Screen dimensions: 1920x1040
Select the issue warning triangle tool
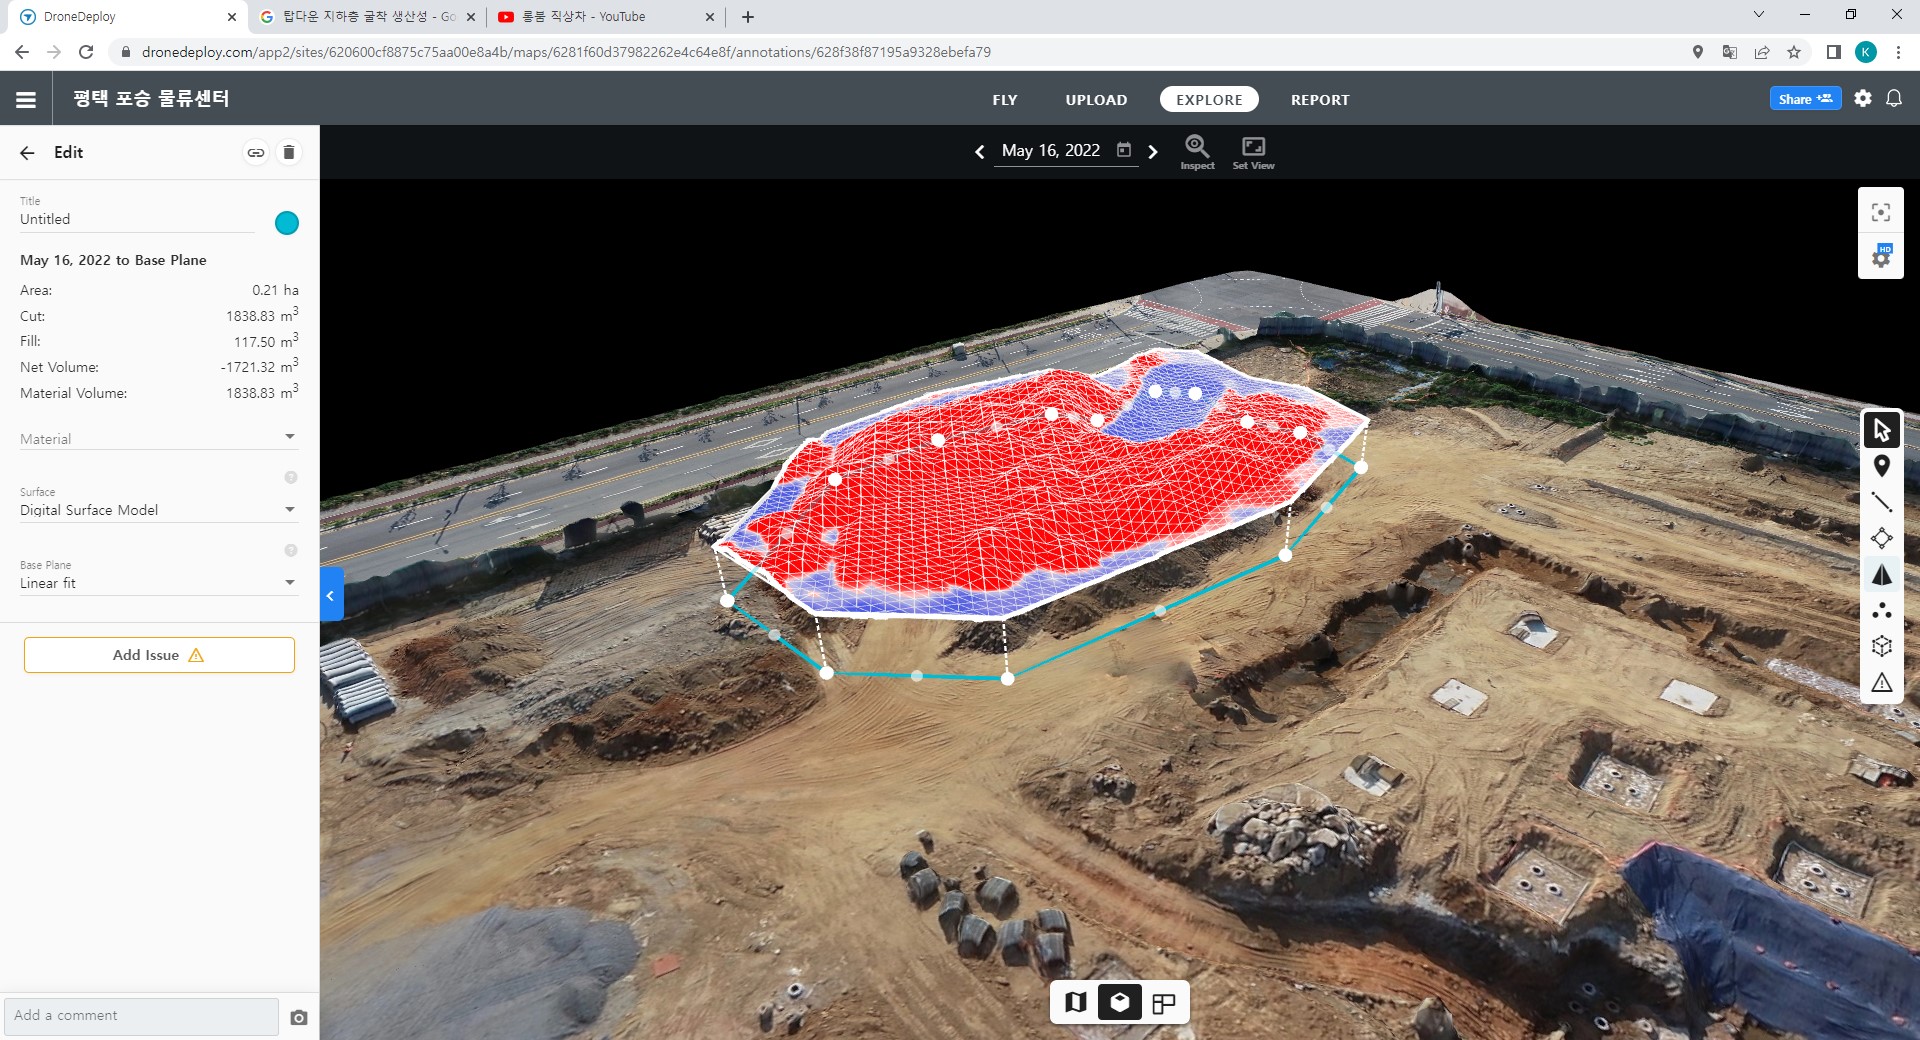1881,683
